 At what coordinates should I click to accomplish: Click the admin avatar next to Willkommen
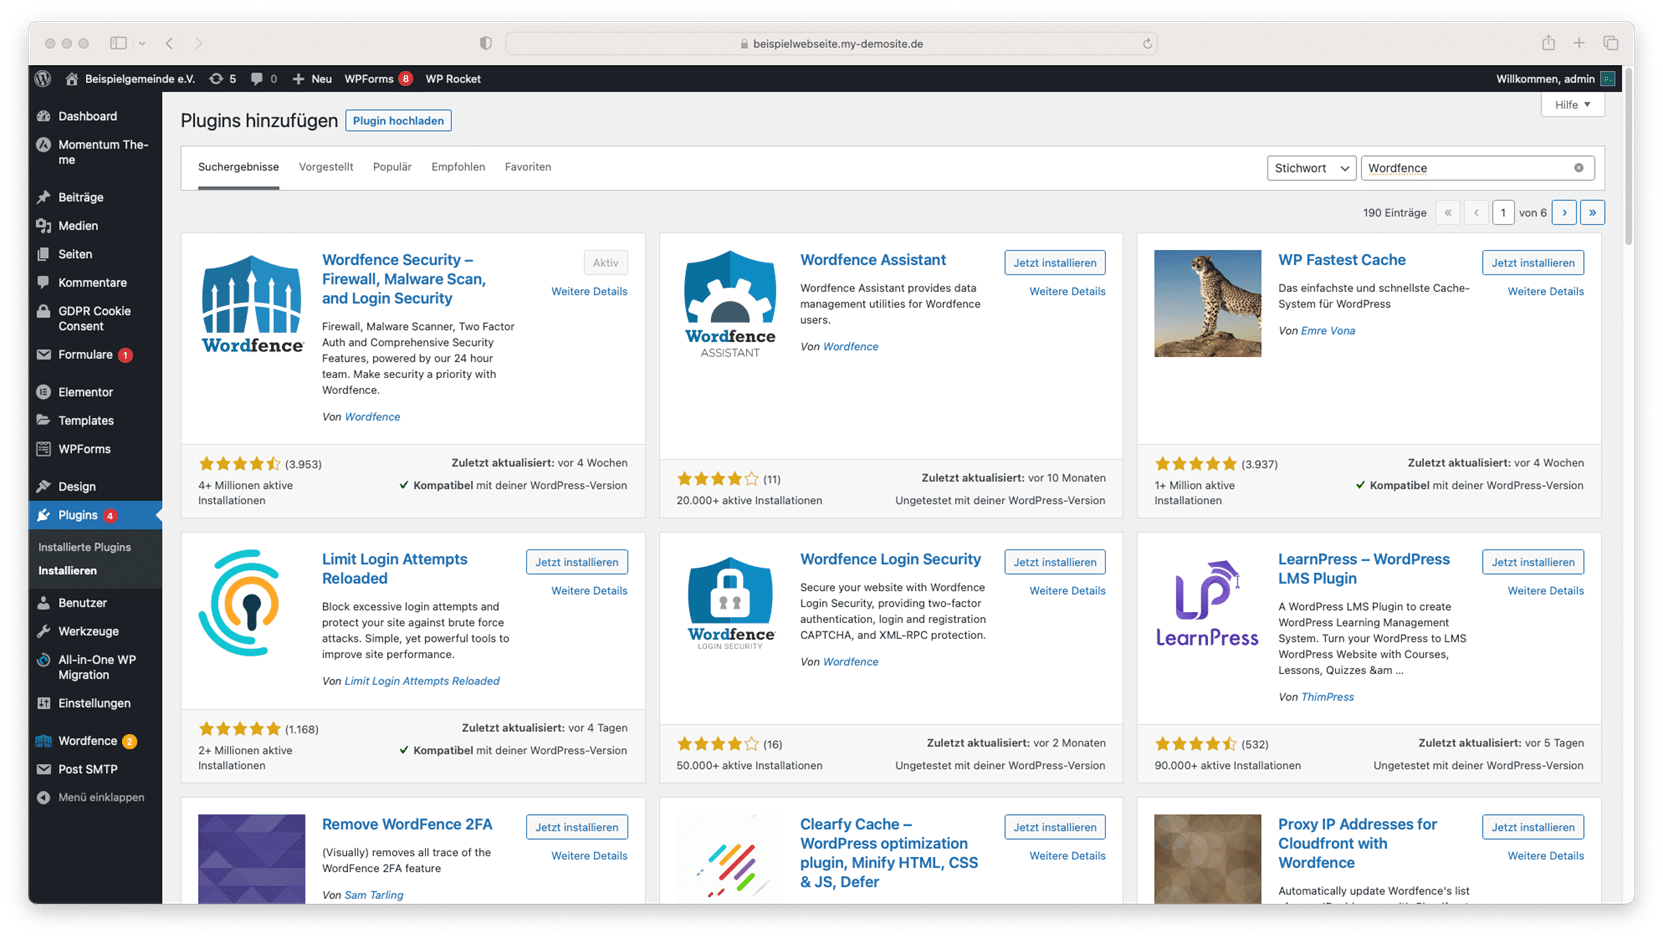coord(1607,79)
